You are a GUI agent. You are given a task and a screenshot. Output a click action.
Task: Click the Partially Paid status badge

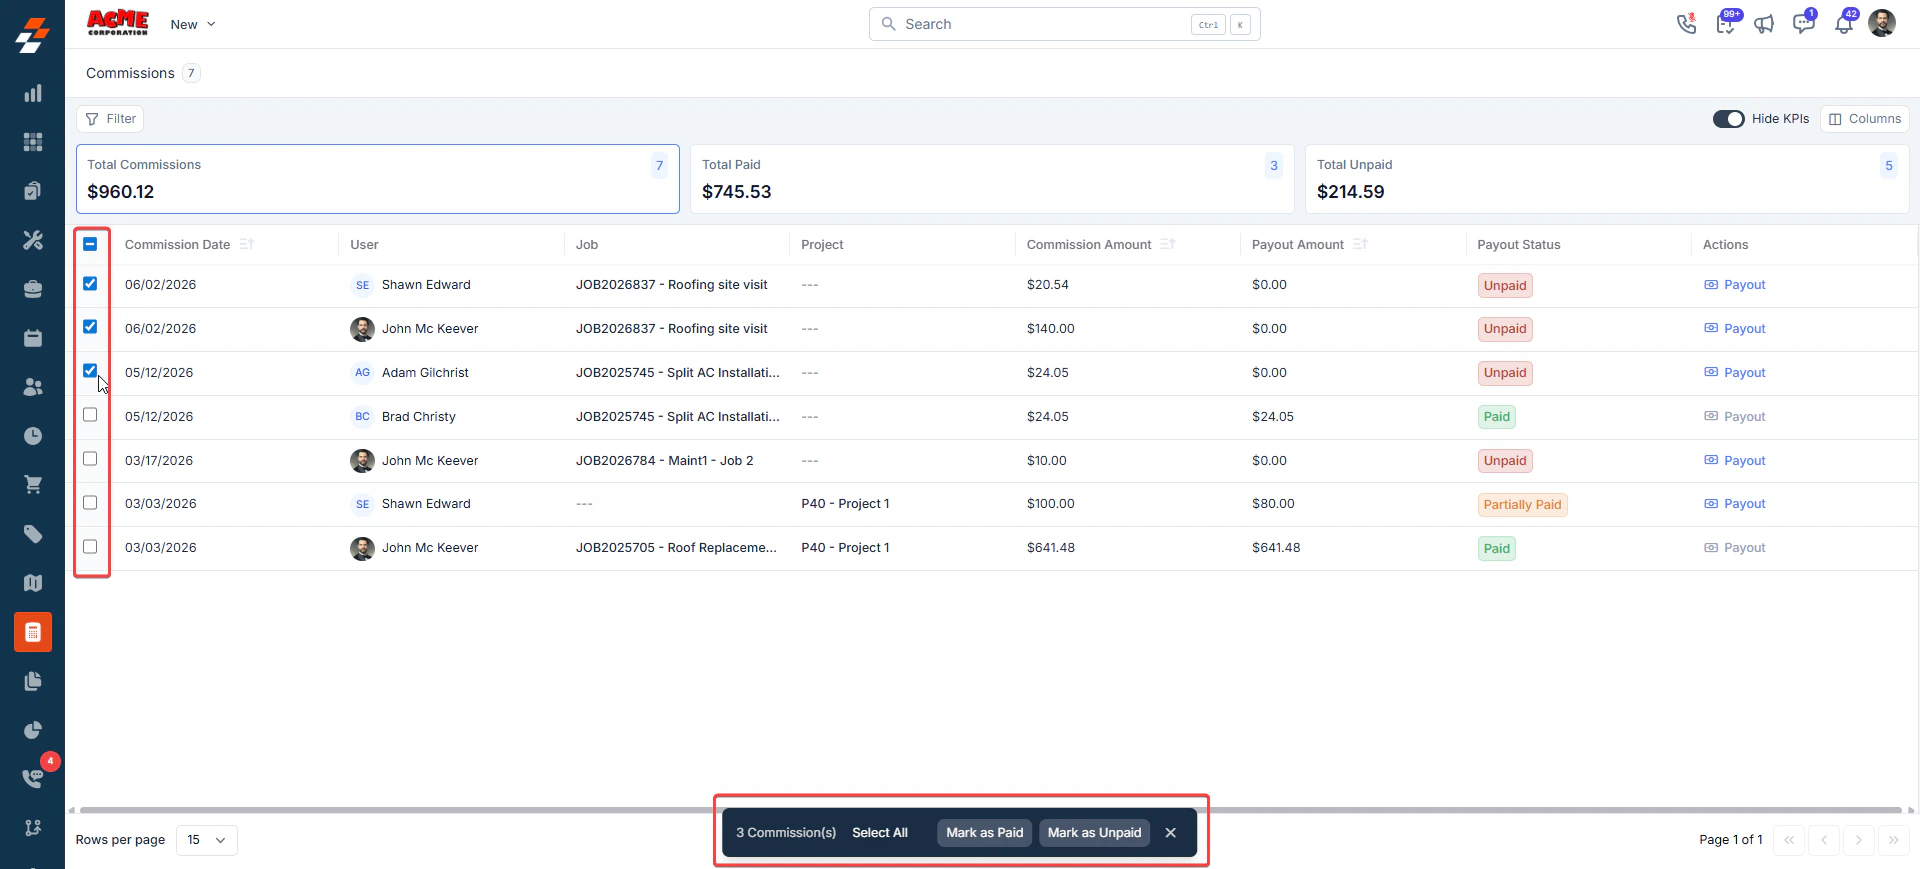tap(1522, 505)
